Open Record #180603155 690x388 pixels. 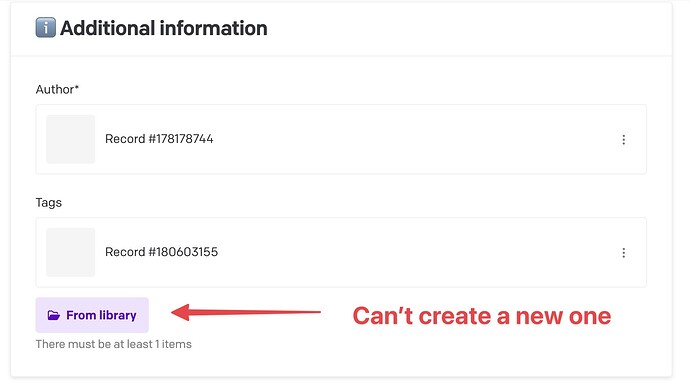click(x=161, y=252)
